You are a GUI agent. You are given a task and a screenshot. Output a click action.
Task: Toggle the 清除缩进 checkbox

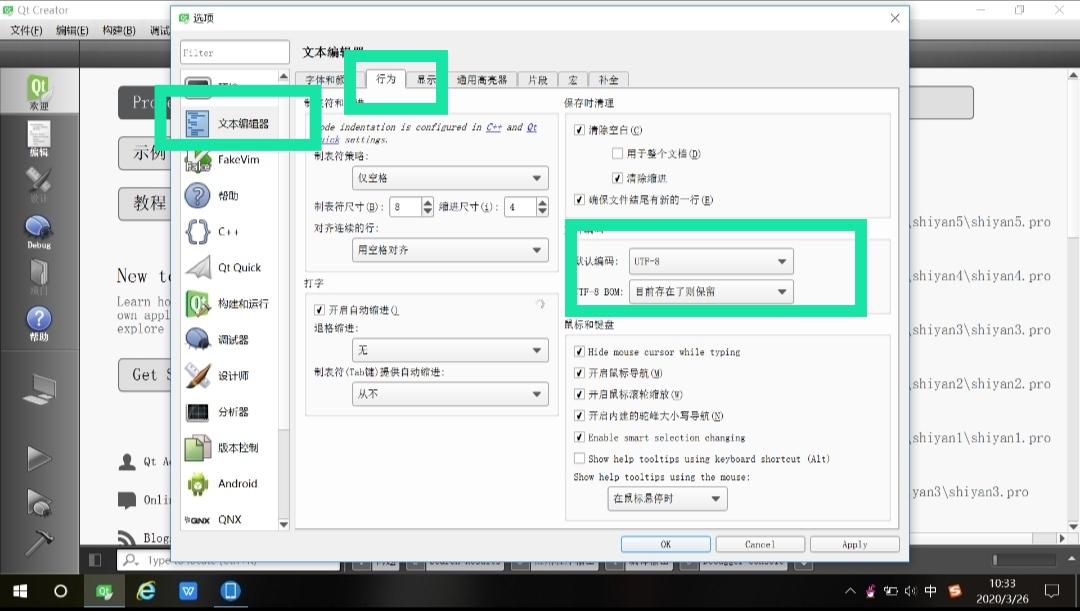tap(617, 178)
